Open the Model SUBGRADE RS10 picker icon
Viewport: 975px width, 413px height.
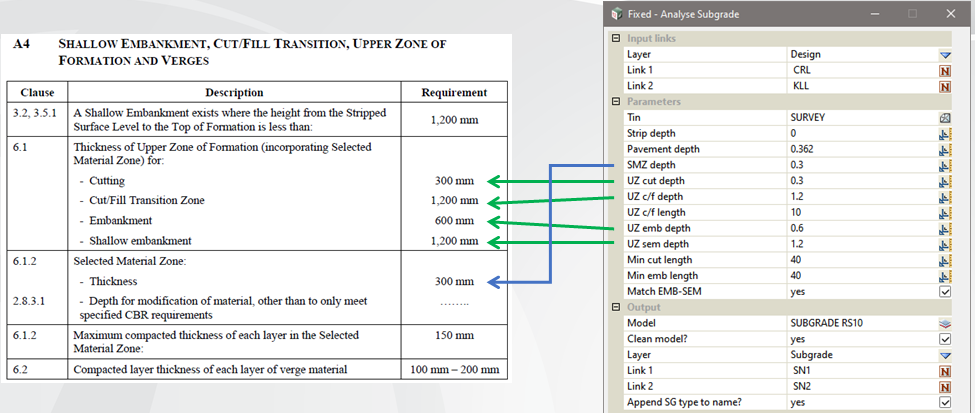pyautogui.click(x=944, y=323)
